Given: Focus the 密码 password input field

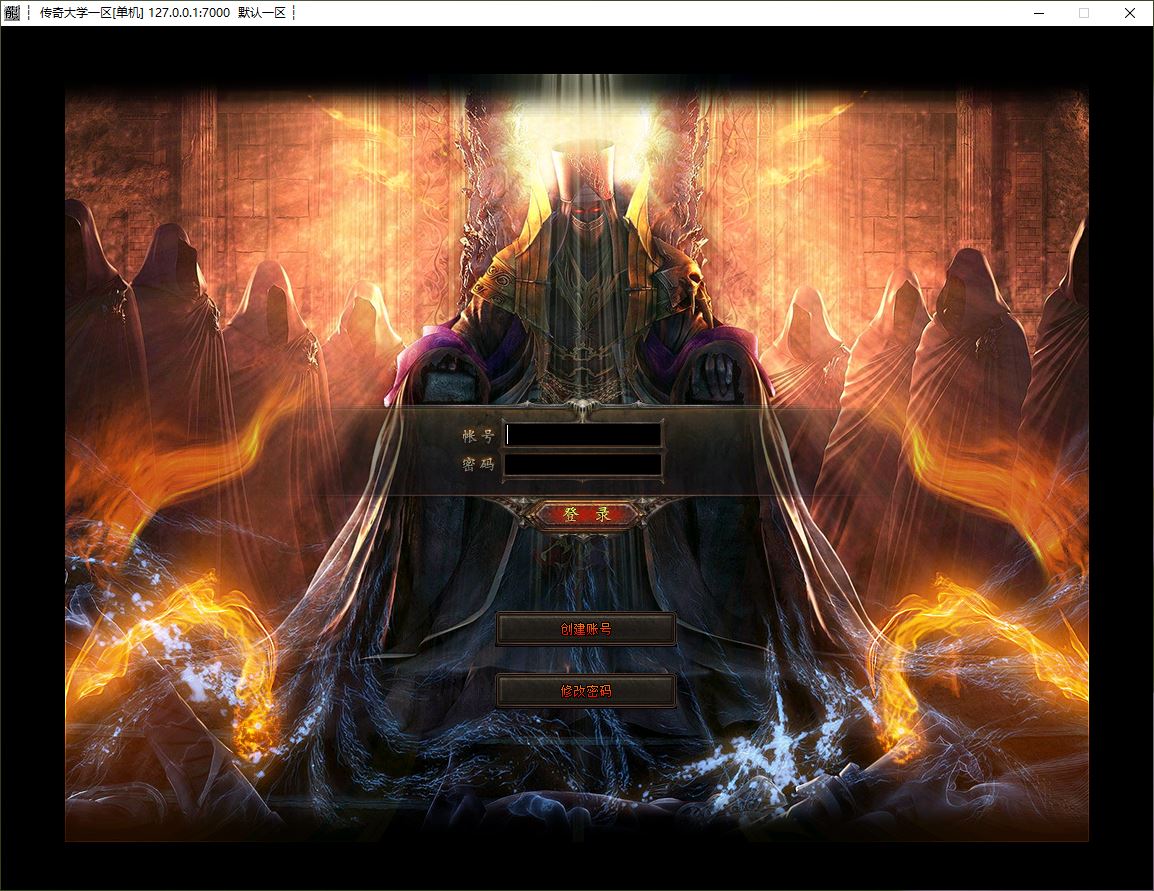Looking at the screenshot, I should [584, 465].
